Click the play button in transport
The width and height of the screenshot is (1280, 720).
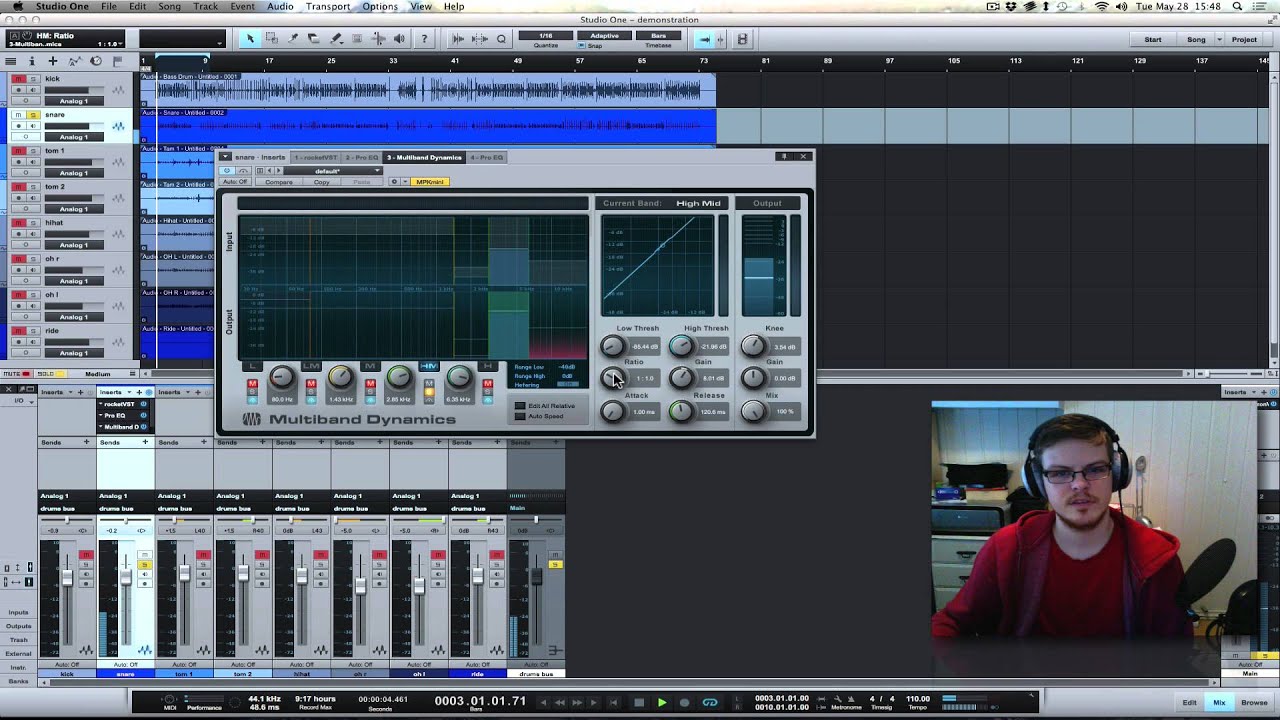point(661,702)
